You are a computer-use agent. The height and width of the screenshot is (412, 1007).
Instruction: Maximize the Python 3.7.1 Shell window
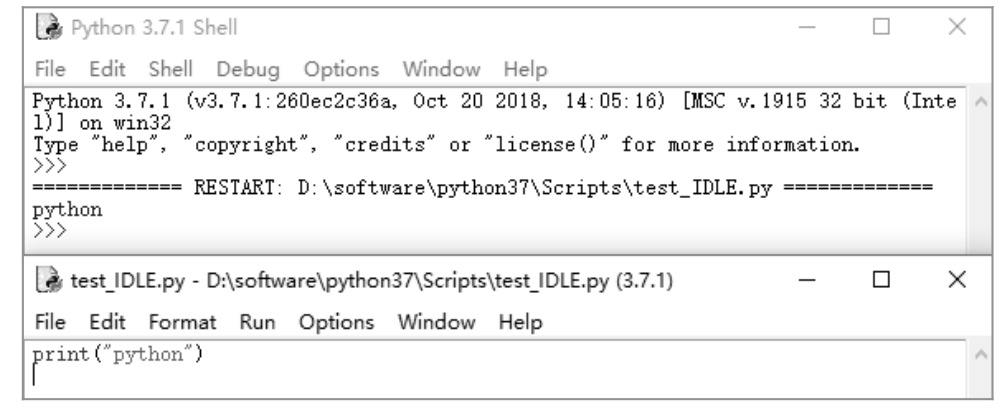(x=881, y=27)
